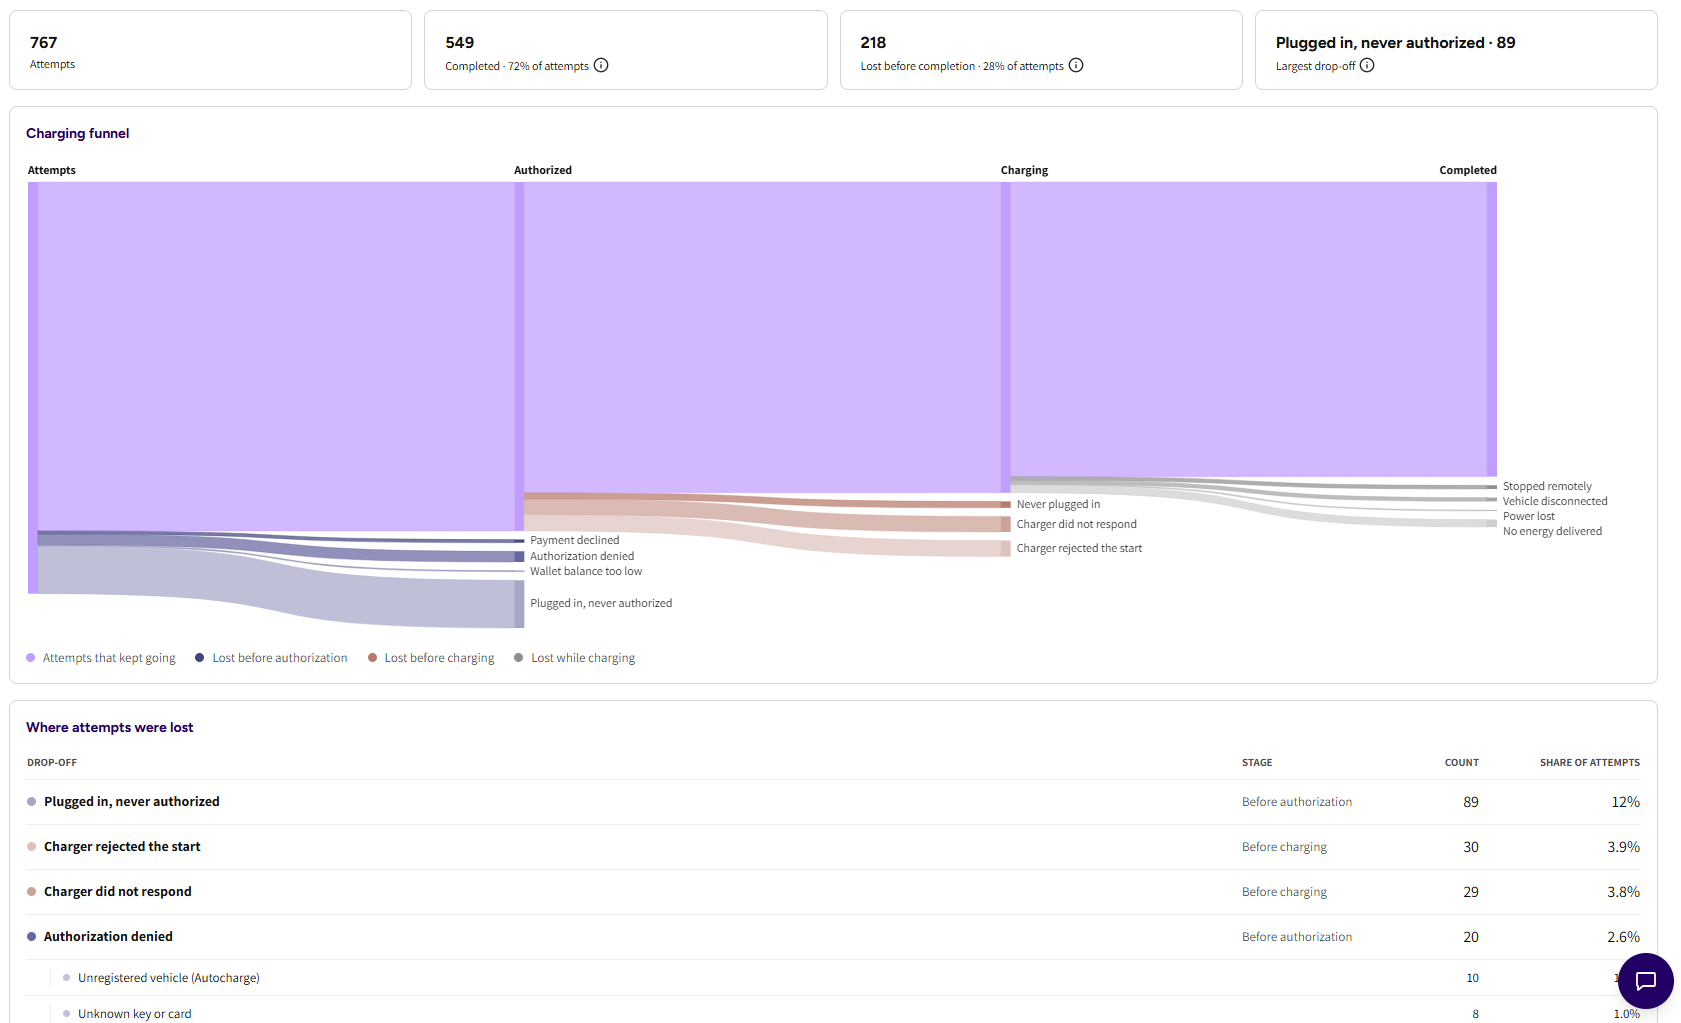
Task: Toggle the Lost while charging legend item
Action: point(575,658)
